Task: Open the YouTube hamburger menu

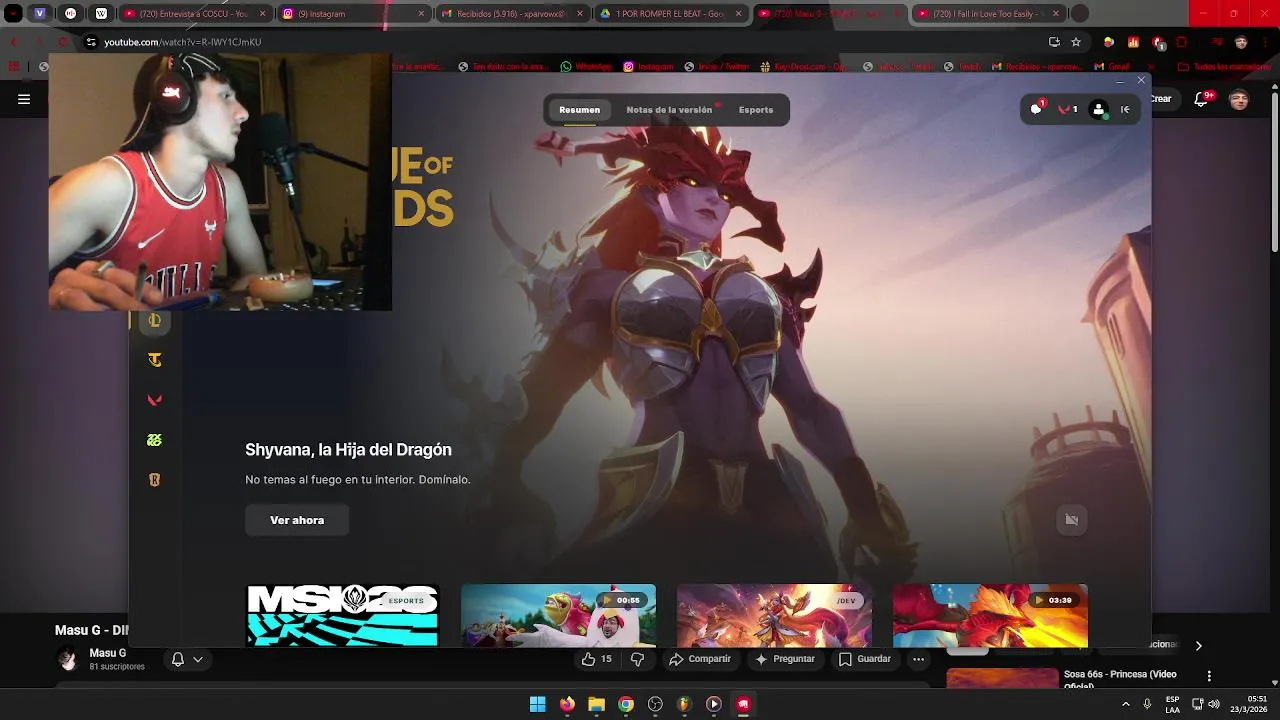Action: coord(24,99)
